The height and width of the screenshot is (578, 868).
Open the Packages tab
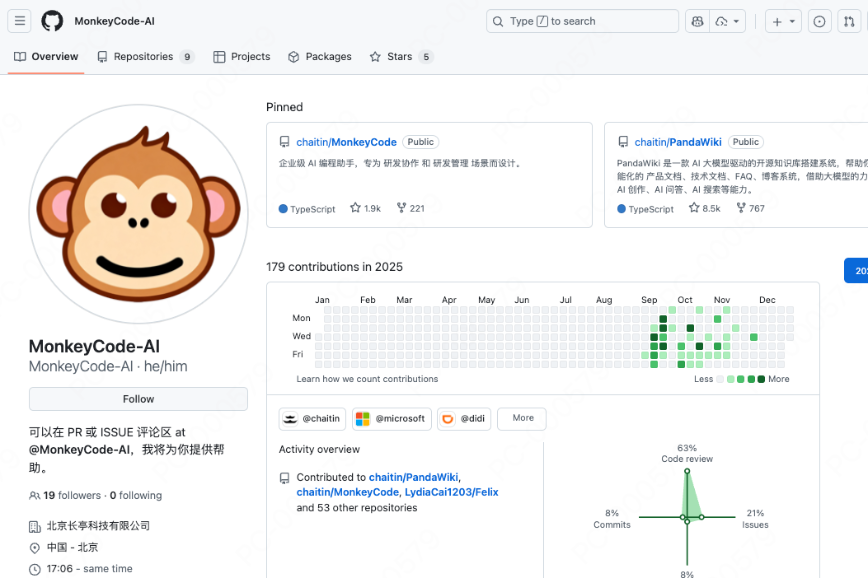[x=320, y=56]
